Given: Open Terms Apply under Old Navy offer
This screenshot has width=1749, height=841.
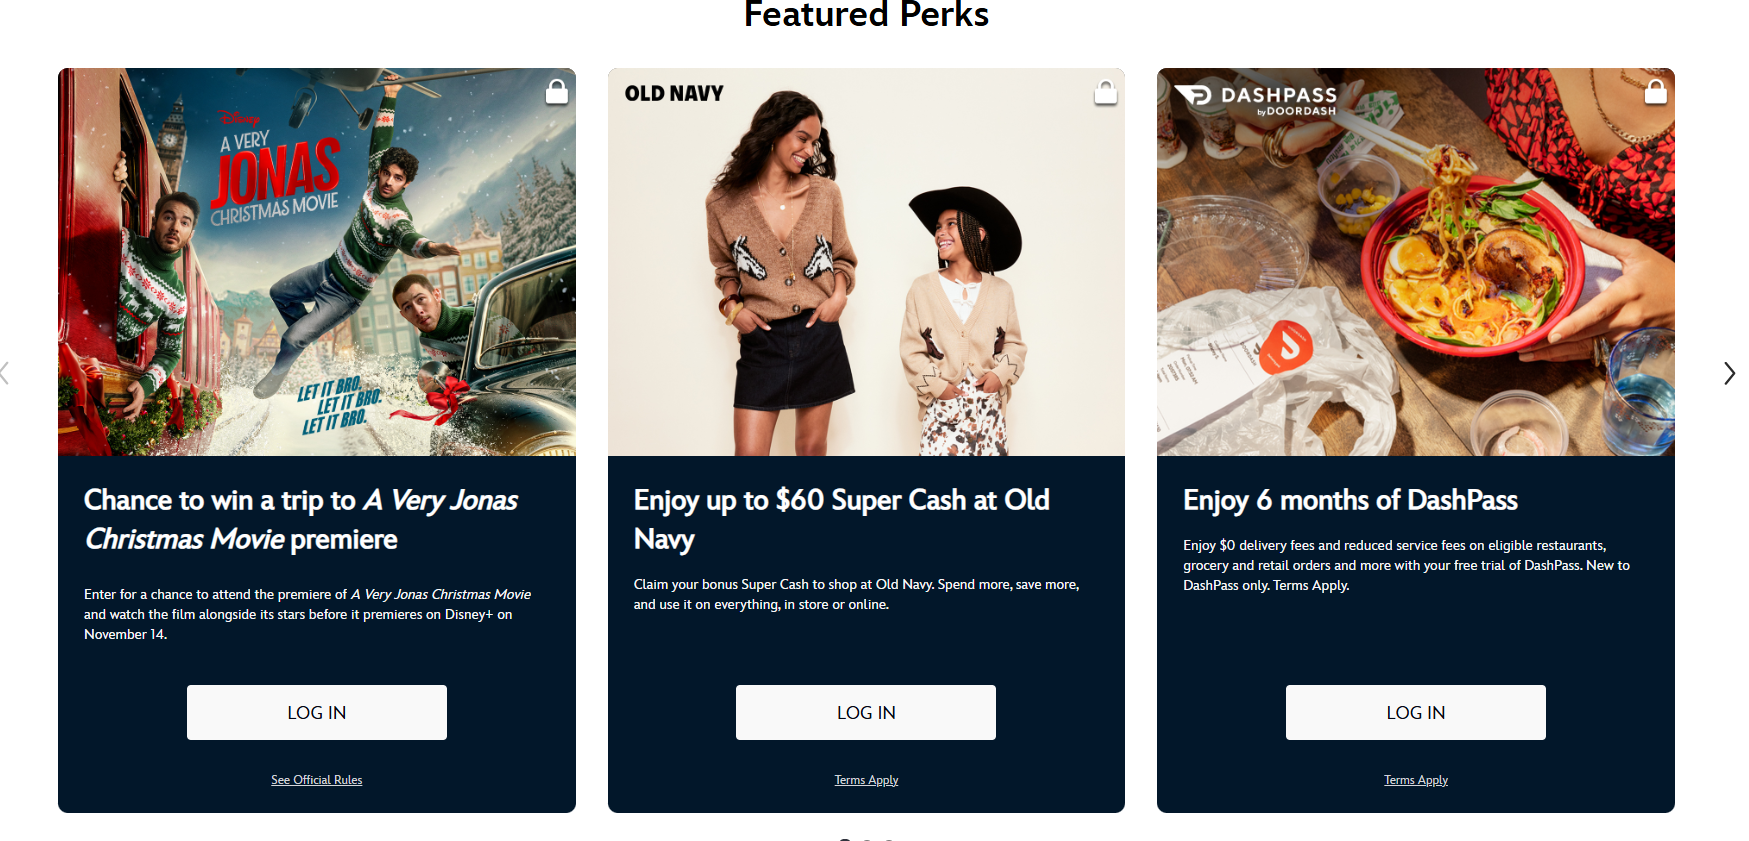Looking at the screenshot, I should tap(866, 780).
